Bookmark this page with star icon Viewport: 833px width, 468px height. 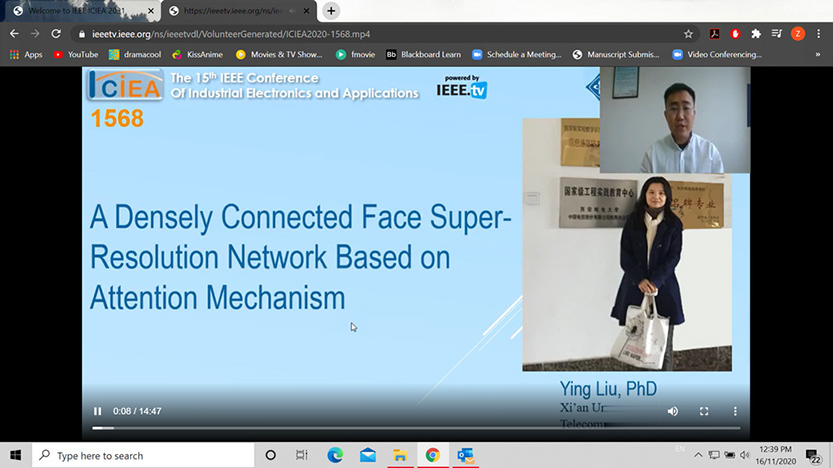coord(688,34)
